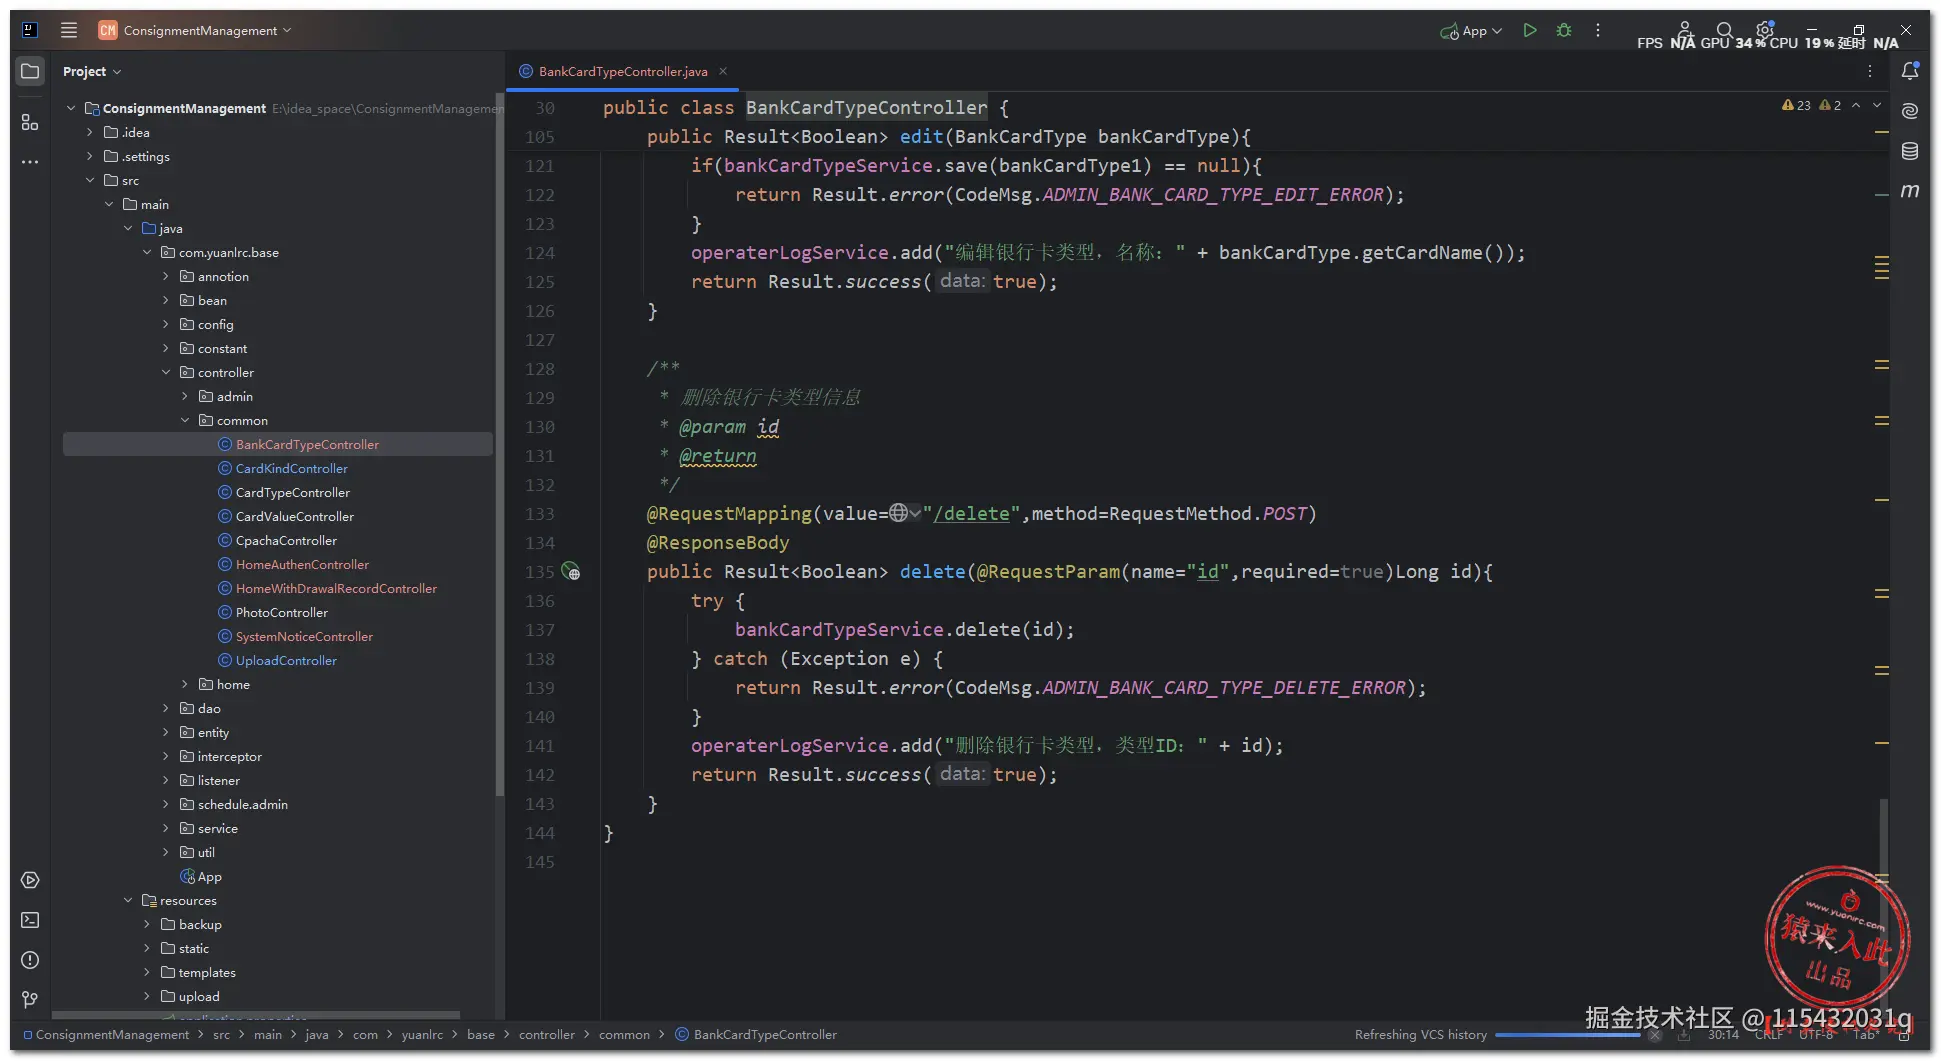Run the App configuration
The height and width of the screenshot is (1061, 1941).
point(1530,31)
